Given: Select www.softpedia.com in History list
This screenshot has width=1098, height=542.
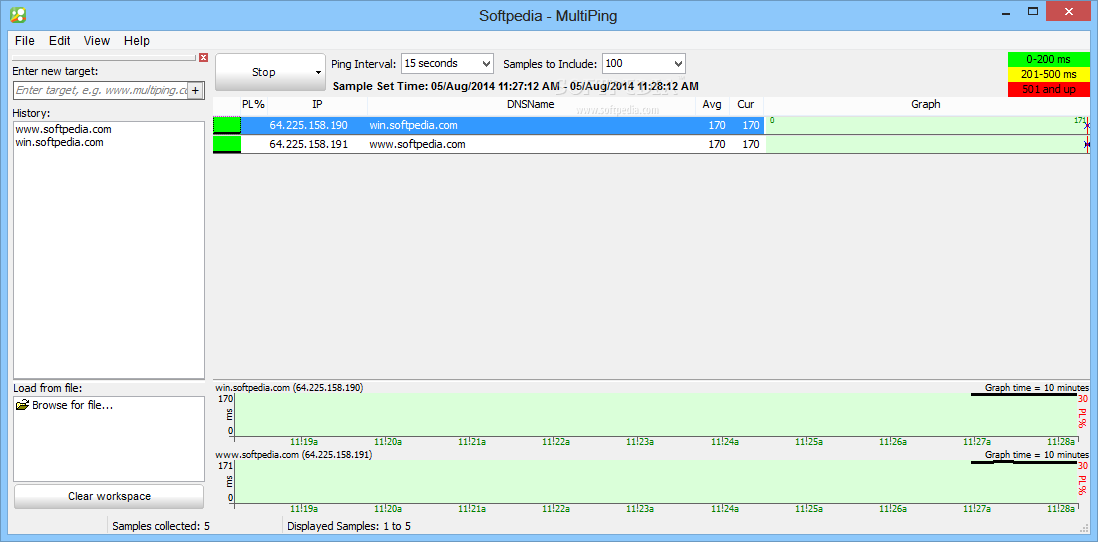Looking at the screenshot, I should point(63,130).
